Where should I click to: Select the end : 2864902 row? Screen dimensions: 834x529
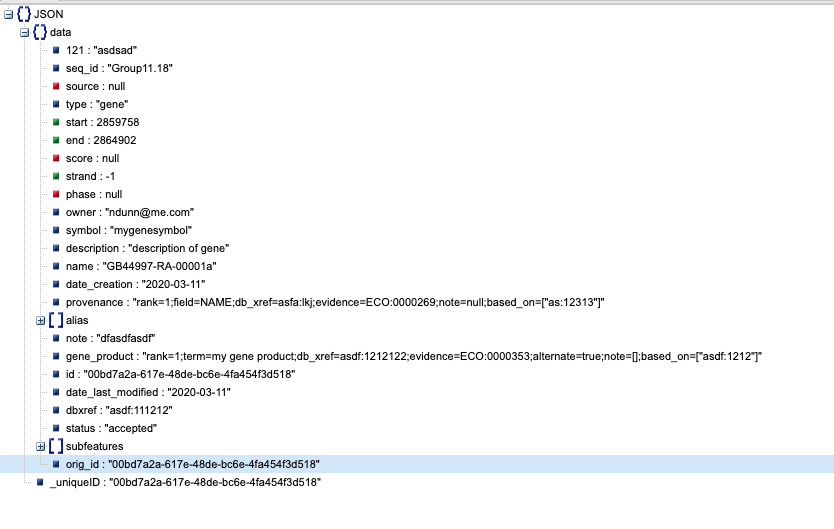tap(101, 140)
